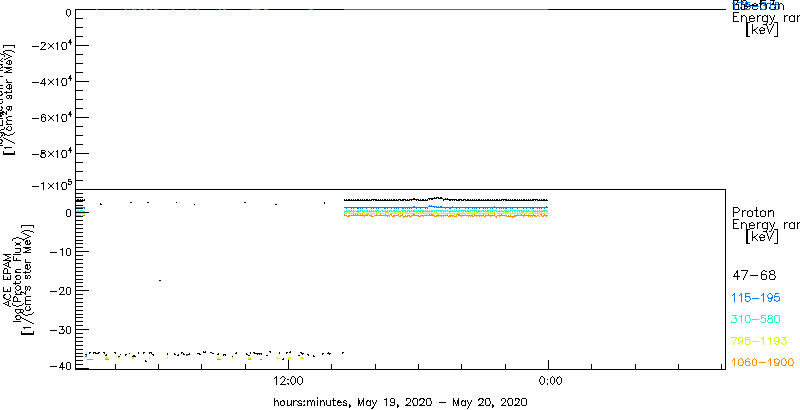Click the -20 tick on proton axis
Screen dimensions: 800x410
[61, 291]
